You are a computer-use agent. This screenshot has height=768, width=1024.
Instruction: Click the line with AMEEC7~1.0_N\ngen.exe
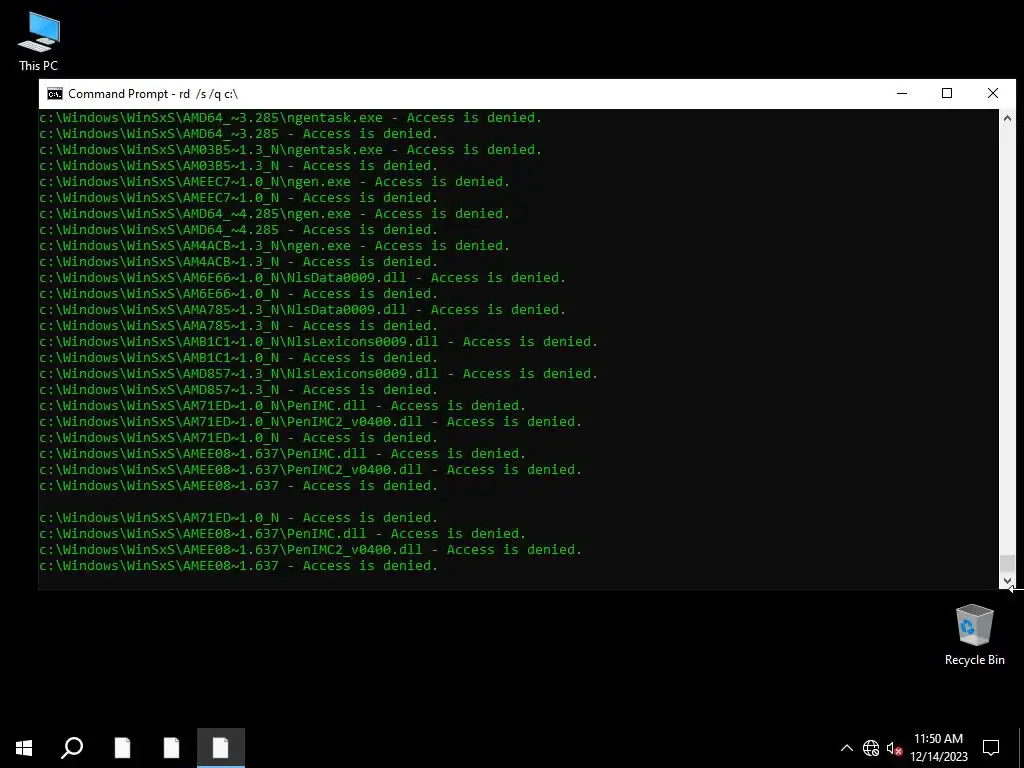[x=274, y=182]
